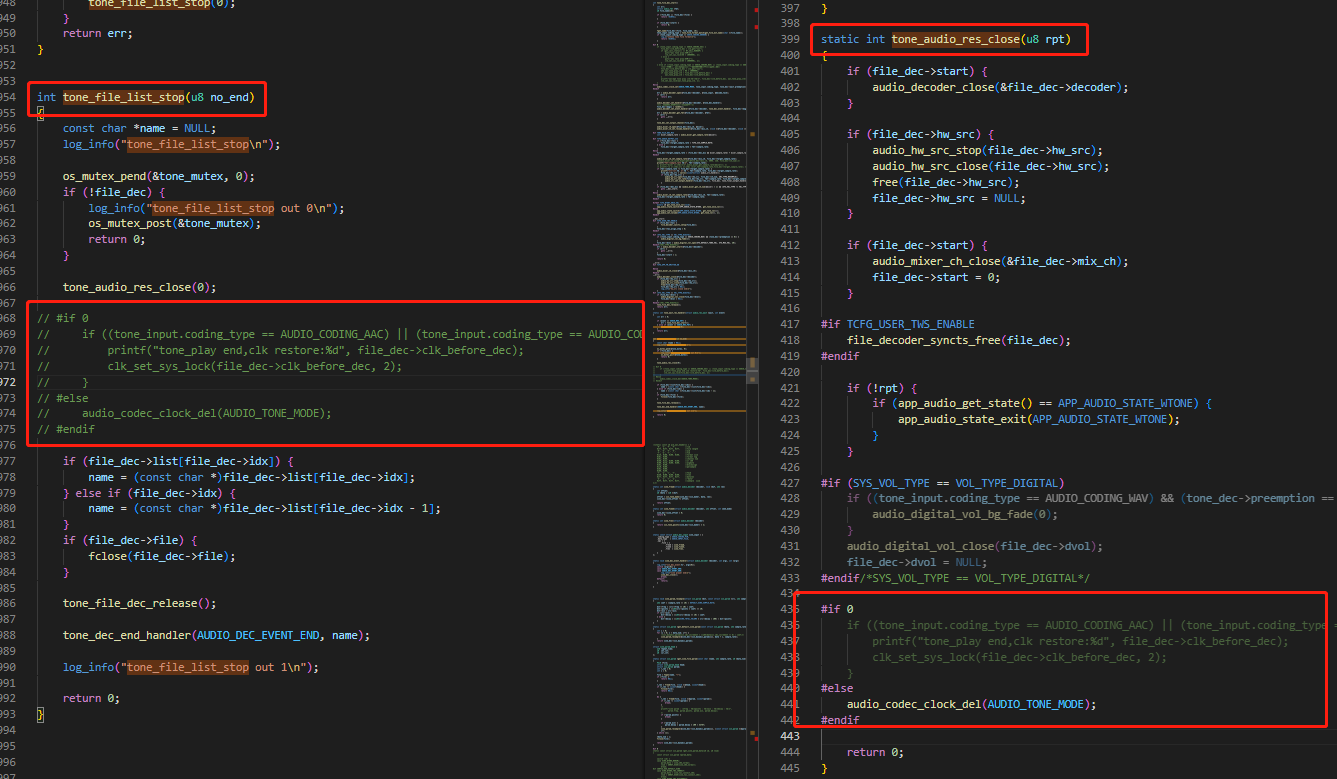Image resolution: width=1337 pixels, height=779 pixels.
Task: Click the commented-out '// #if 0' line
Action: 63,318
